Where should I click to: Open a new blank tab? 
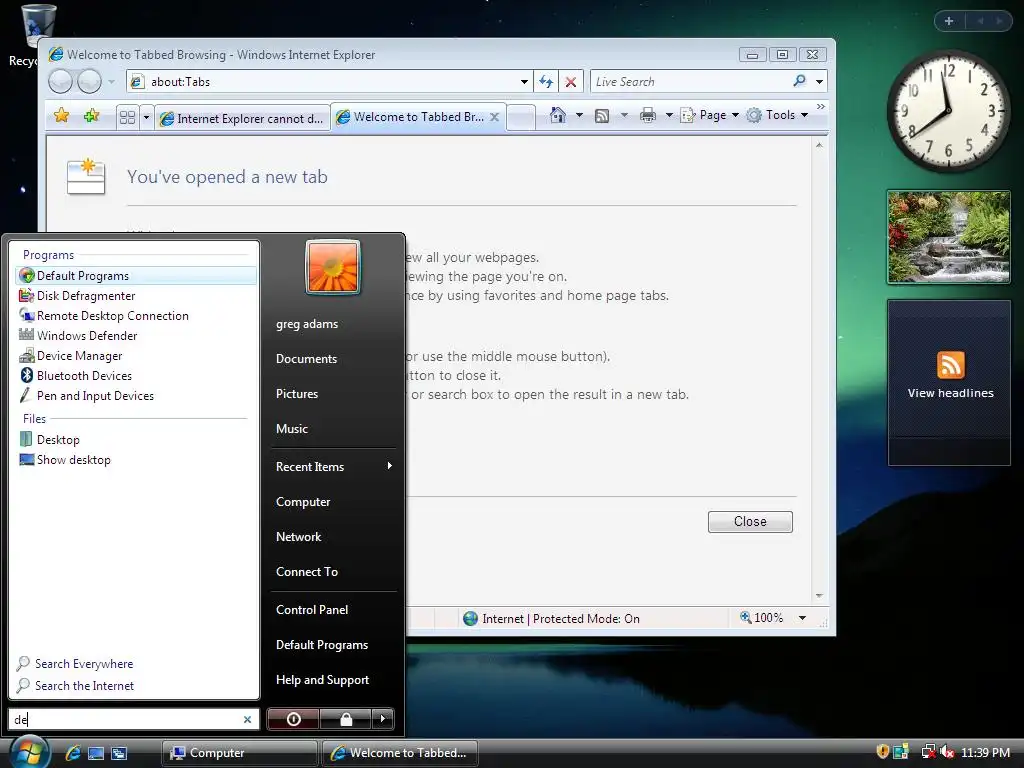point(521,118)
